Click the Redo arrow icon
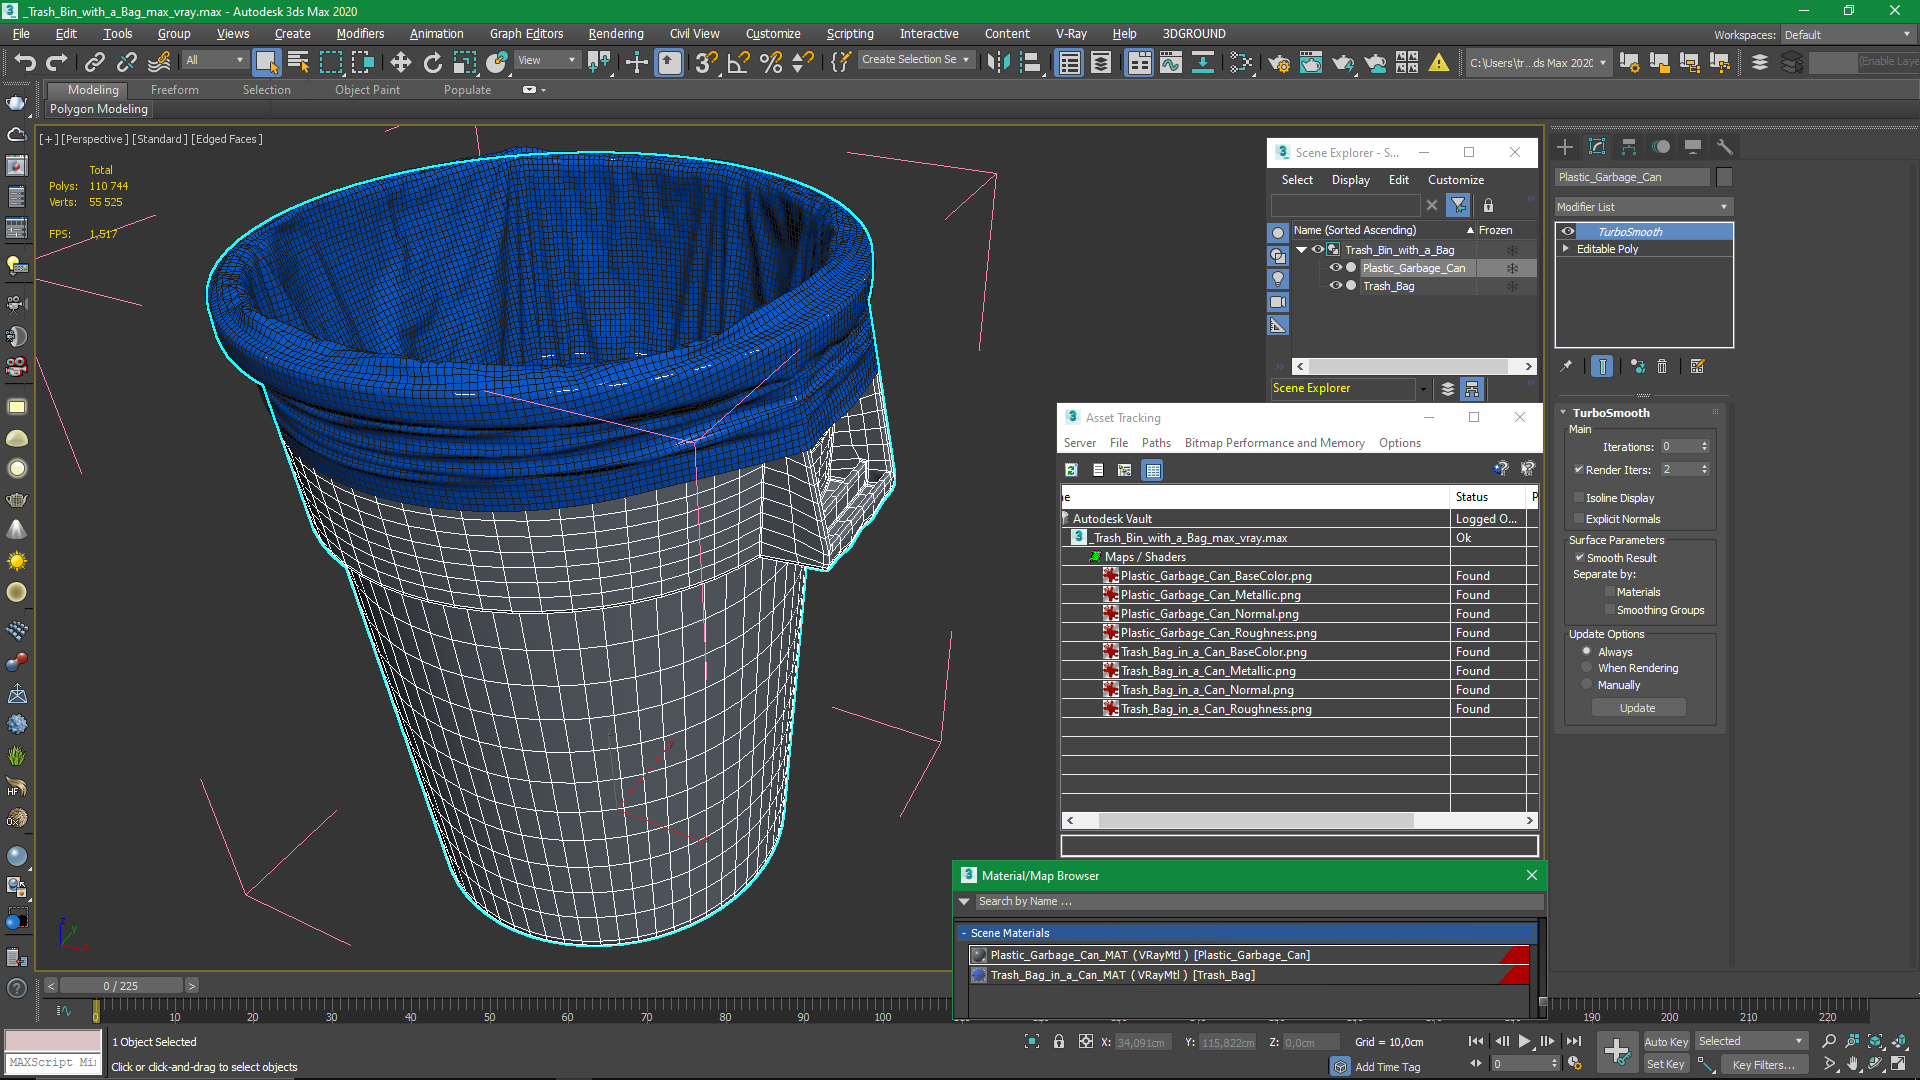This screenshot has width=1920, height=1080. (57, 62)
